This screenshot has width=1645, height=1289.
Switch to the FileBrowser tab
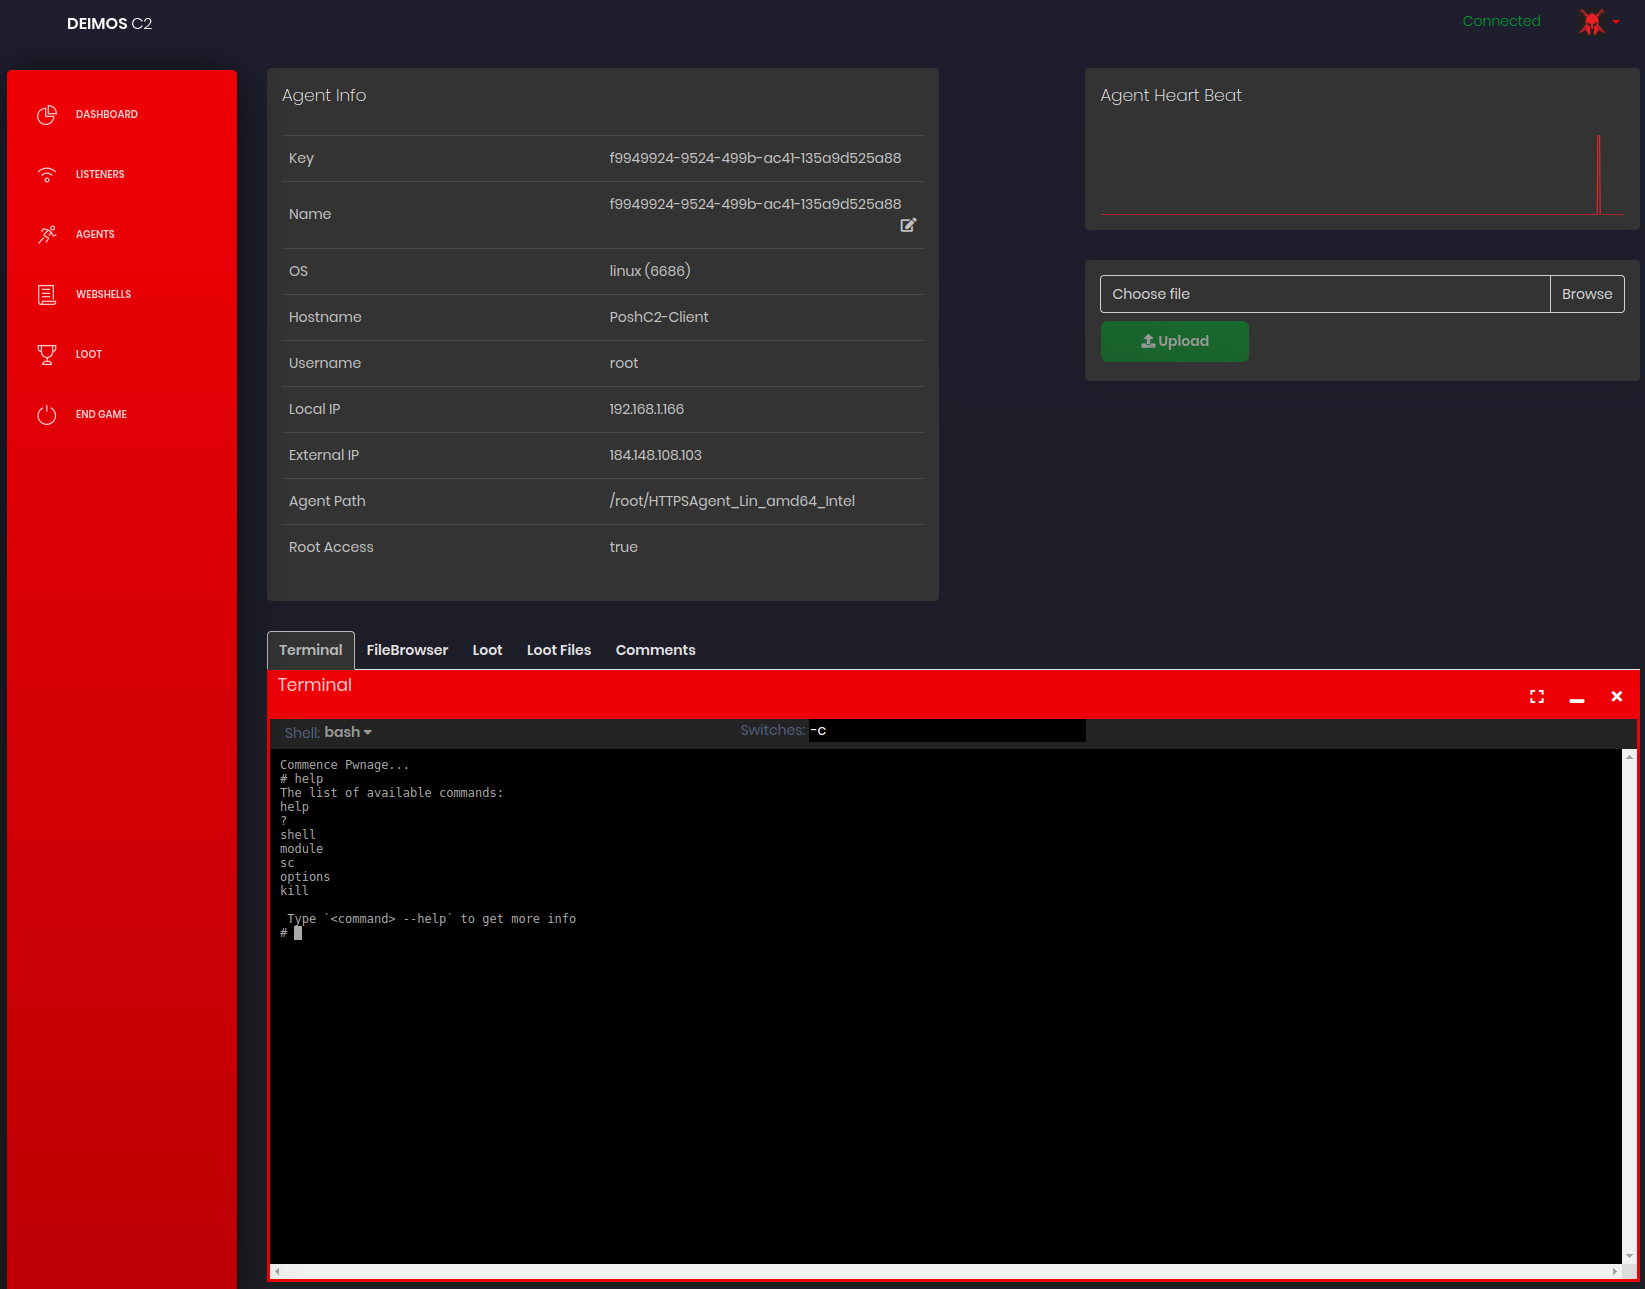tap(407, 649)
